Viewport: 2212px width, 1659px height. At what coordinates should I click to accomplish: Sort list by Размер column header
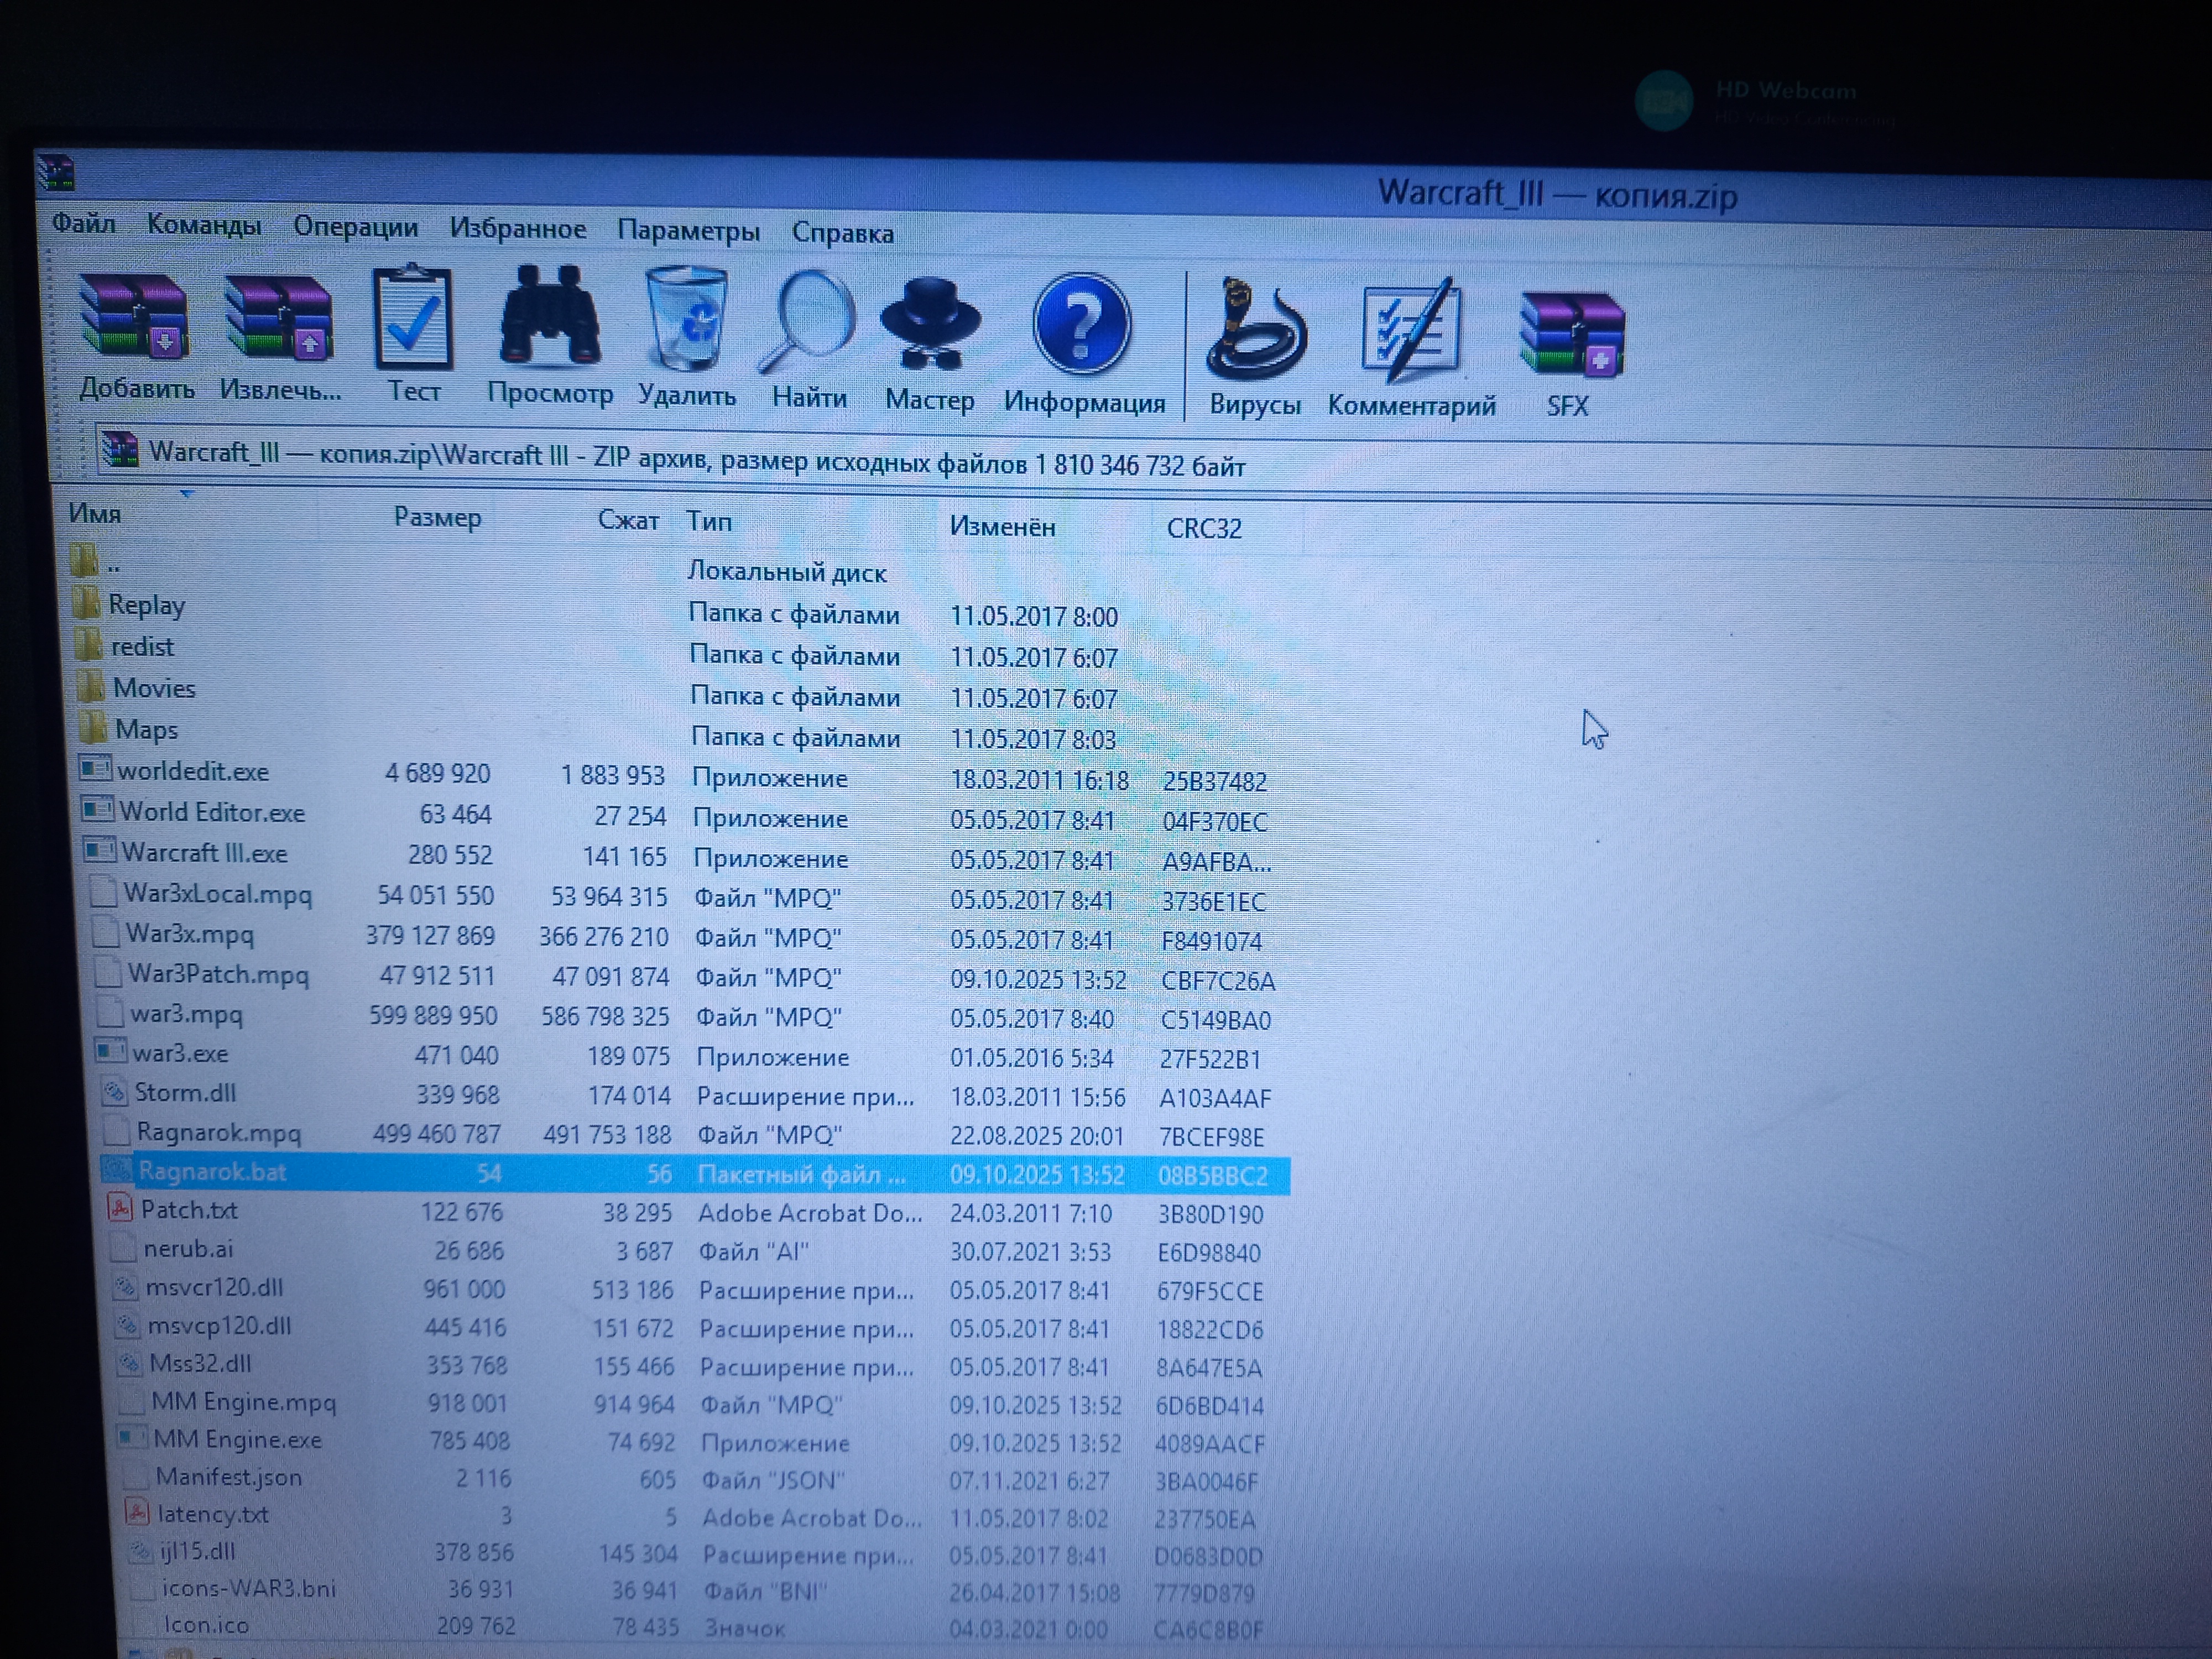pos(437,518)
